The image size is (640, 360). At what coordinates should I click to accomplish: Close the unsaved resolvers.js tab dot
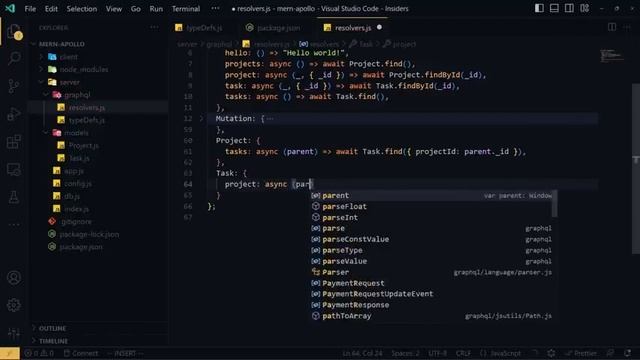379,27
